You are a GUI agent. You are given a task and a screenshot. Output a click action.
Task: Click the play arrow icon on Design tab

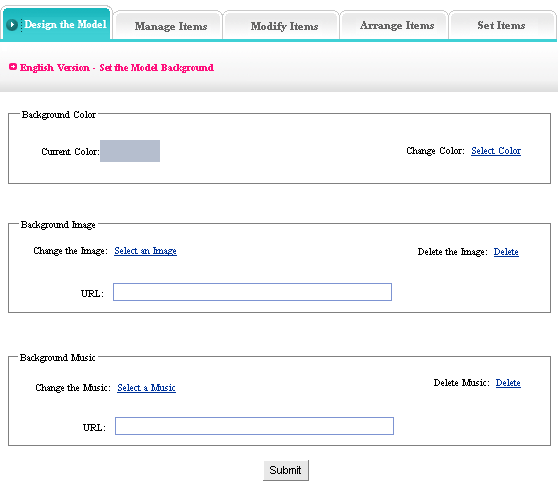point(12,25)
